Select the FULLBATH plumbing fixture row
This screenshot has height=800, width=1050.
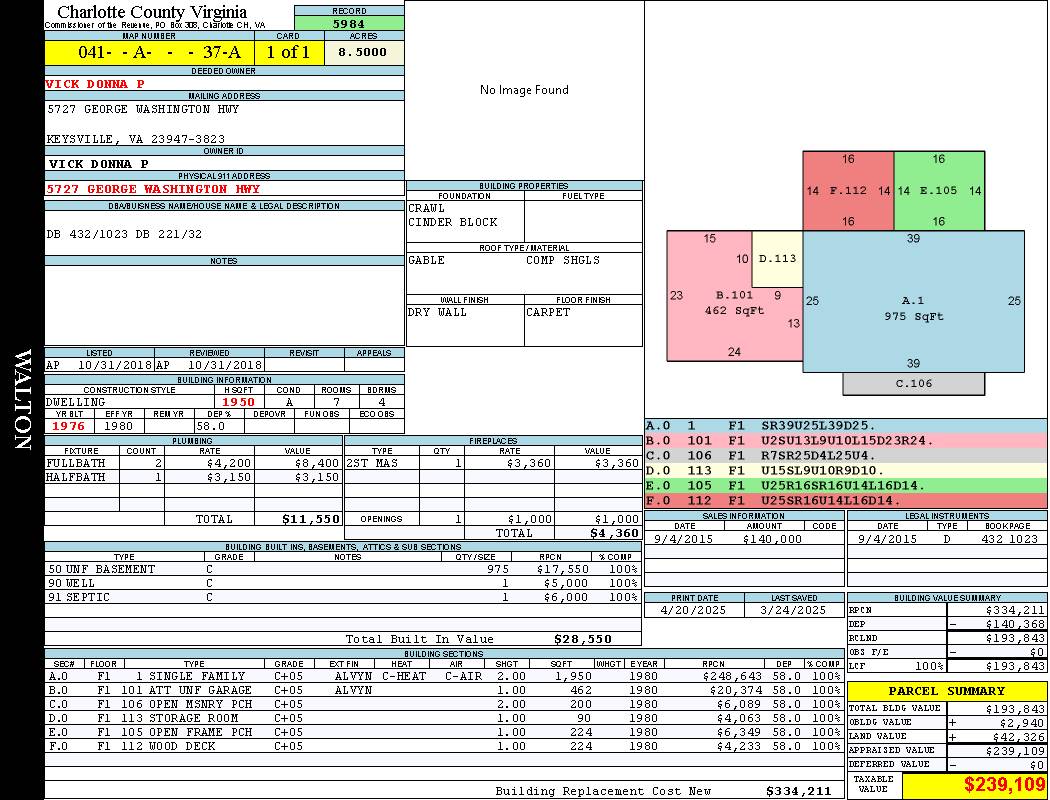click(x=194, y=463)
